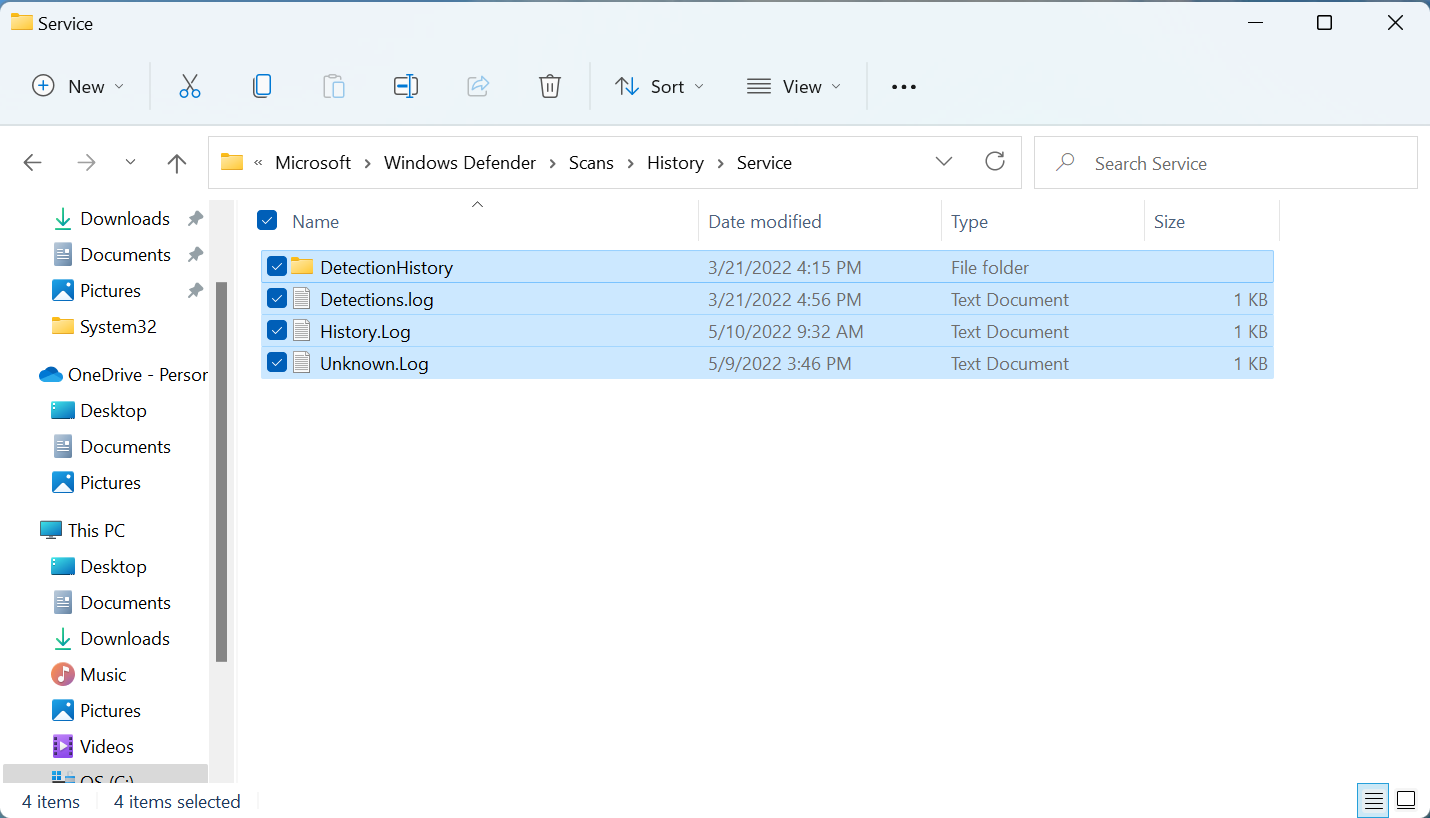This screenshot has height=818, width=1430.
Task: Rename the selected file
Action: [x=406, y=86]
